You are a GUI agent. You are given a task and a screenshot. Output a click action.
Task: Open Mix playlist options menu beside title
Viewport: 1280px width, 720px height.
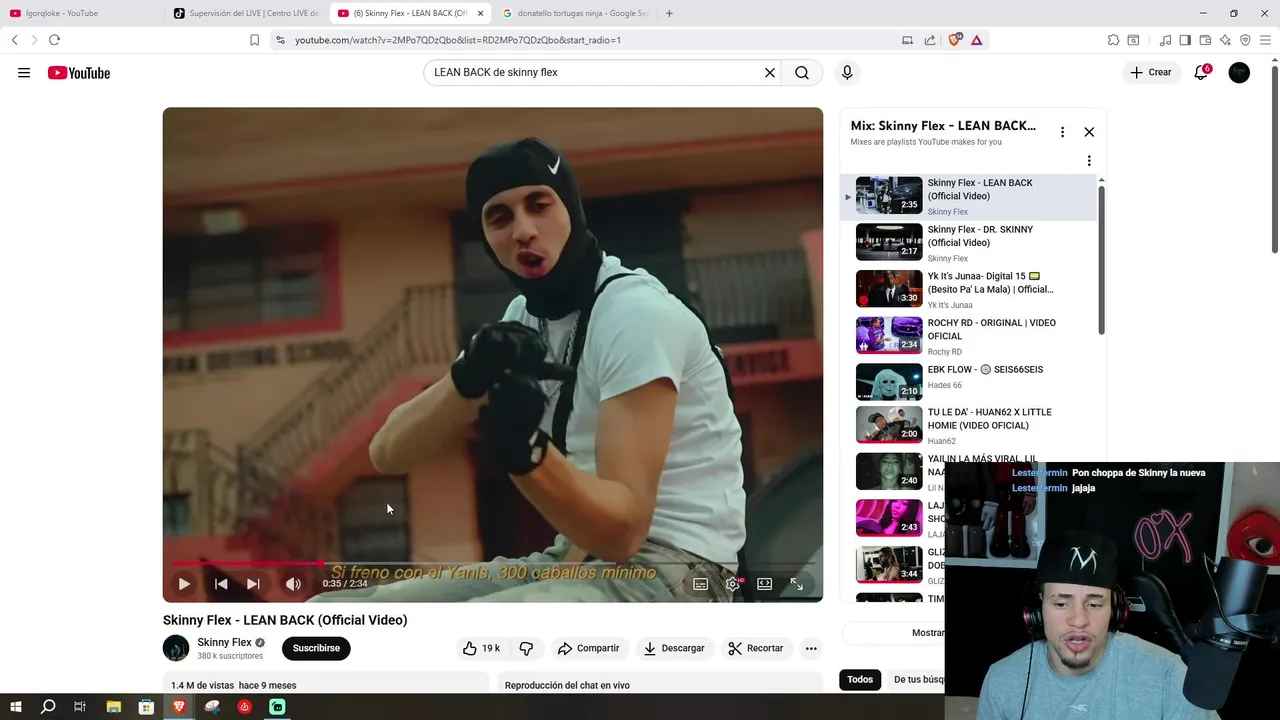point(1062,132)
